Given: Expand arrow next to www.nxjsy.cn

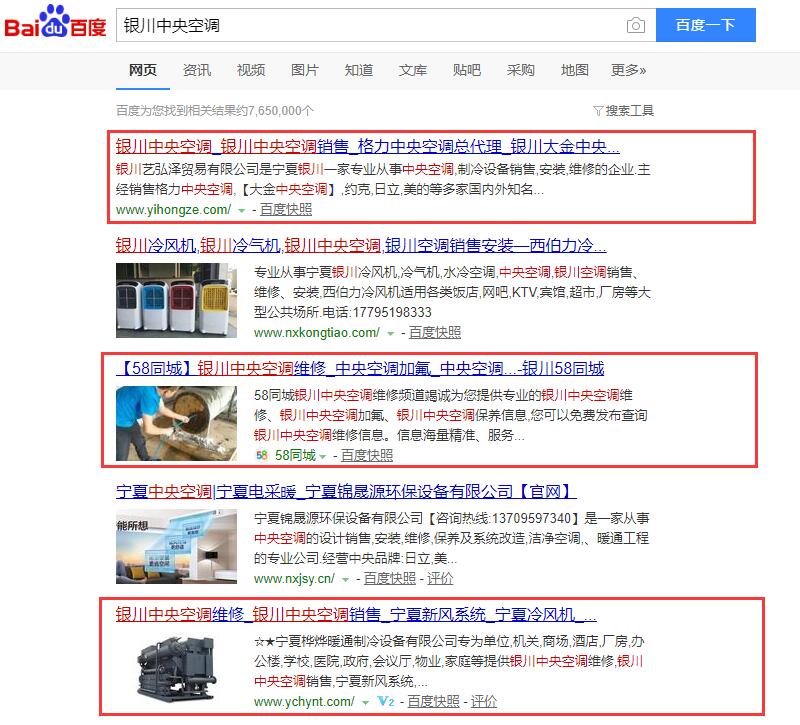Looking at the screenshot, I should click(x=345, y=579).
